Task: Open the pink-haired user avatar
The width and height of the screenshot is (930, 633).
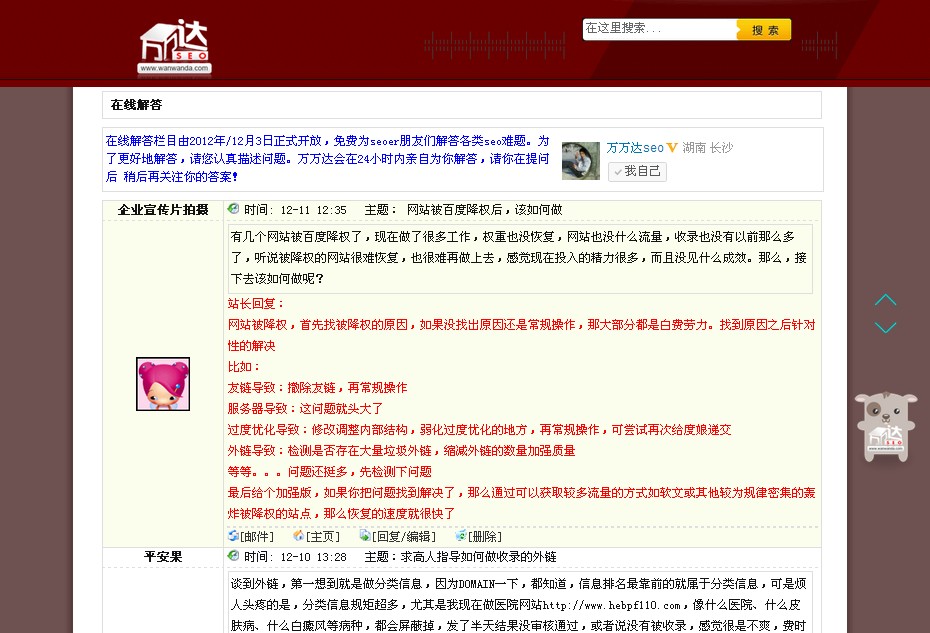Action: (x=163, y=384)
